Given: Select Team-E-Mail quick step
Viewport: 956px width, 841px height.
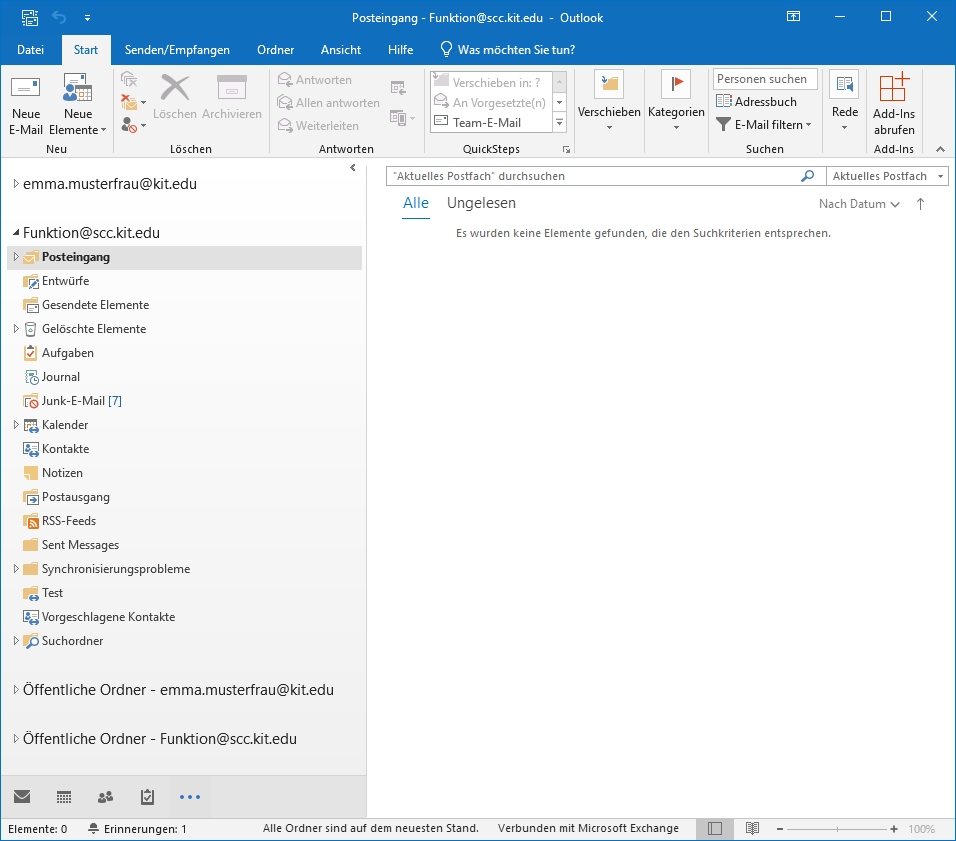Looking at the screenshot, I should 487,123.
